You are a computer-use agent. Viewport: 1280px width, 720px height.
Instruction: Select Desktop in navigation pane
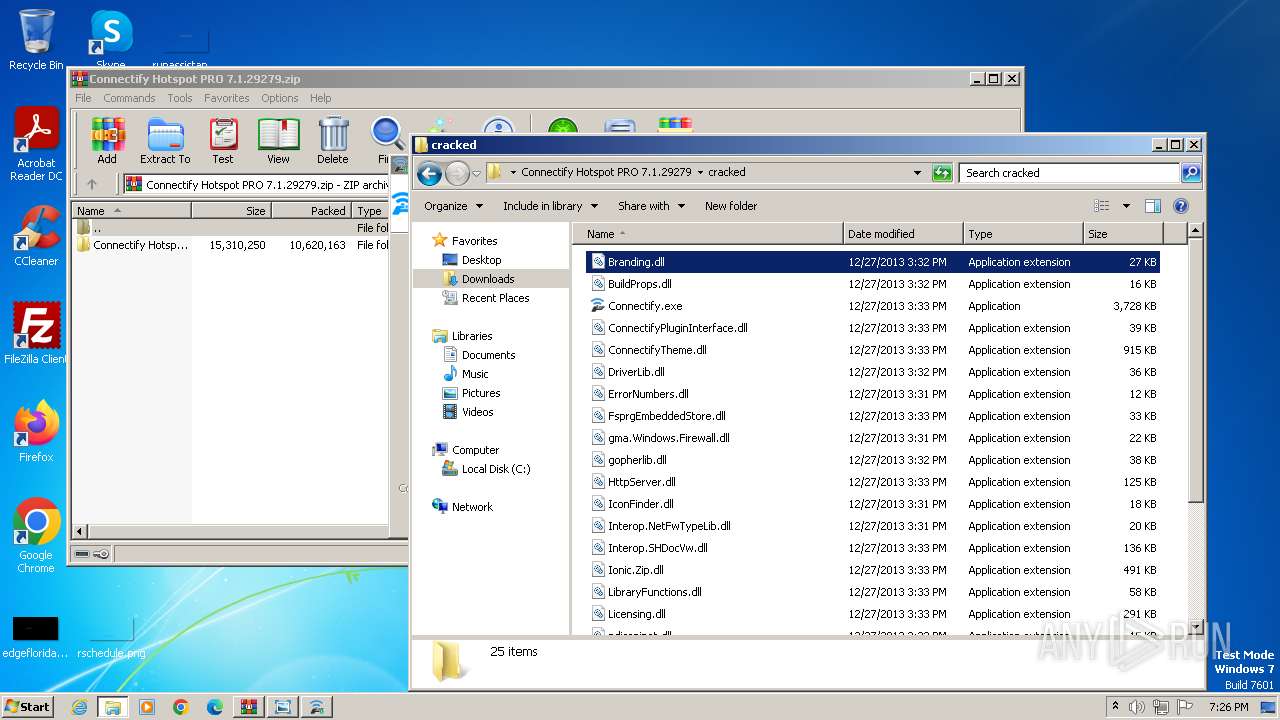[481, 260]
